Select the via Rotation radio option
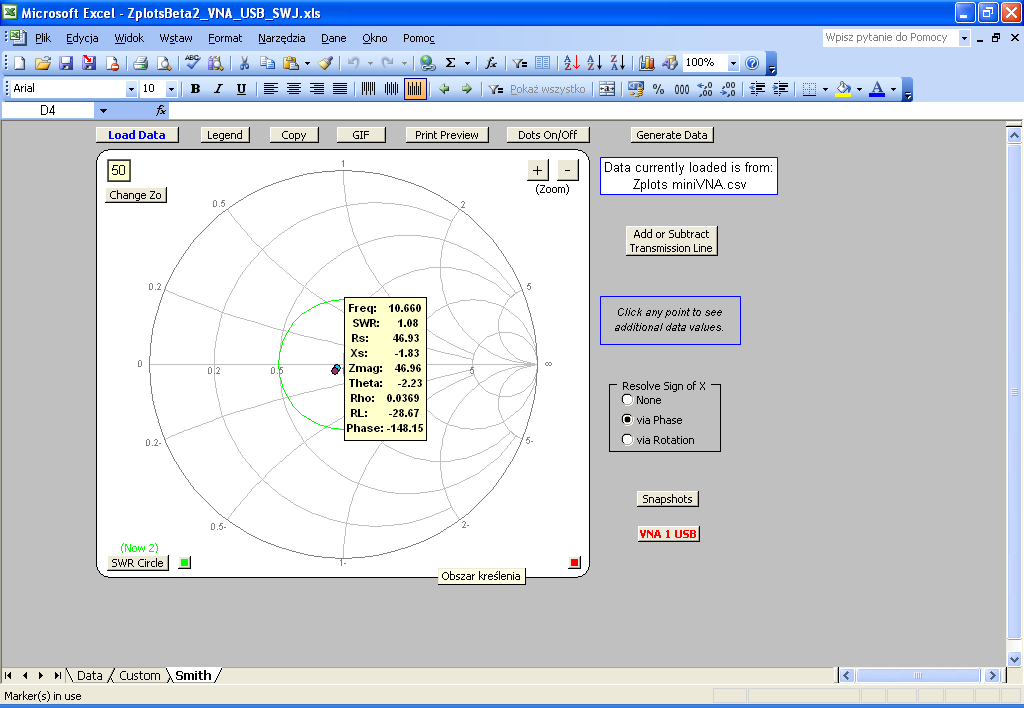This screenshot has height=708, width=1024. coord(628,440)
